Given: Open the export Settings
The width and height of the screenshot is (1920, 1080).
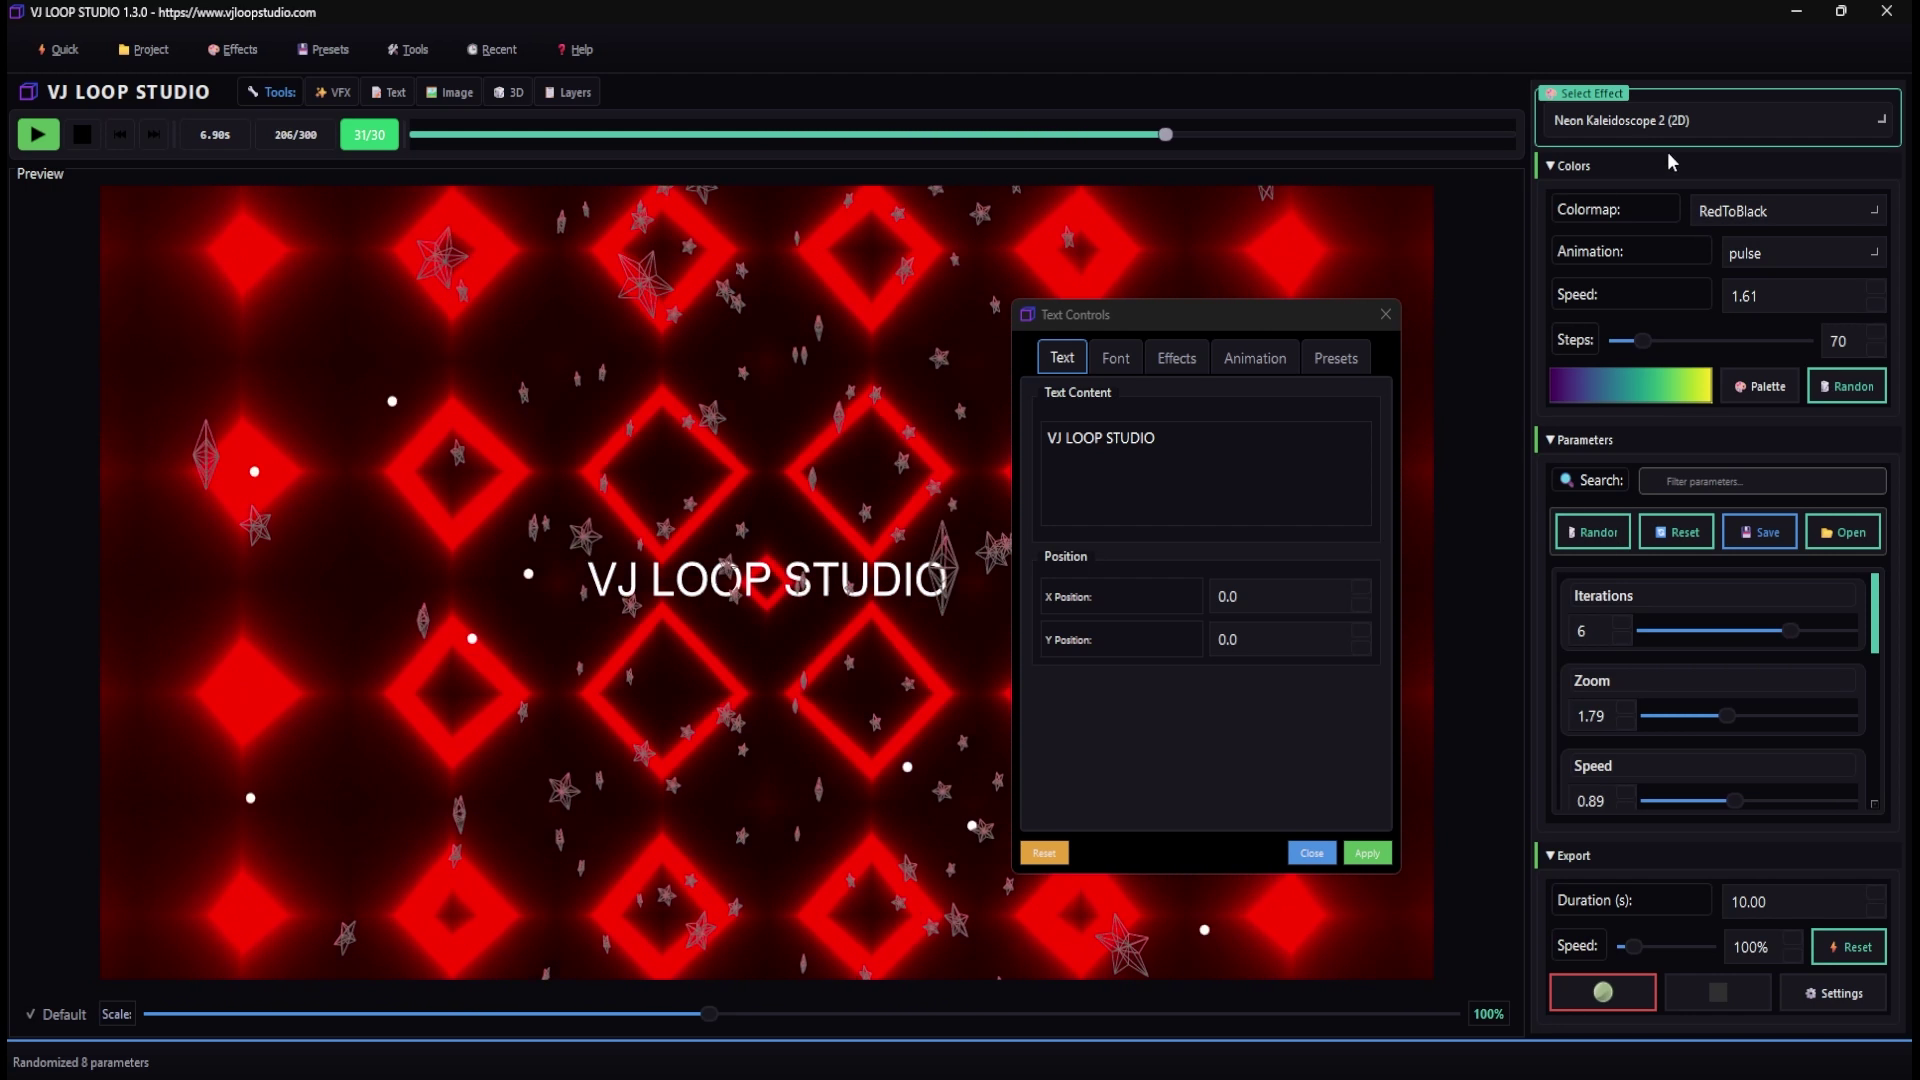Looking at the screenshot, I should [x=1833, y=993].
